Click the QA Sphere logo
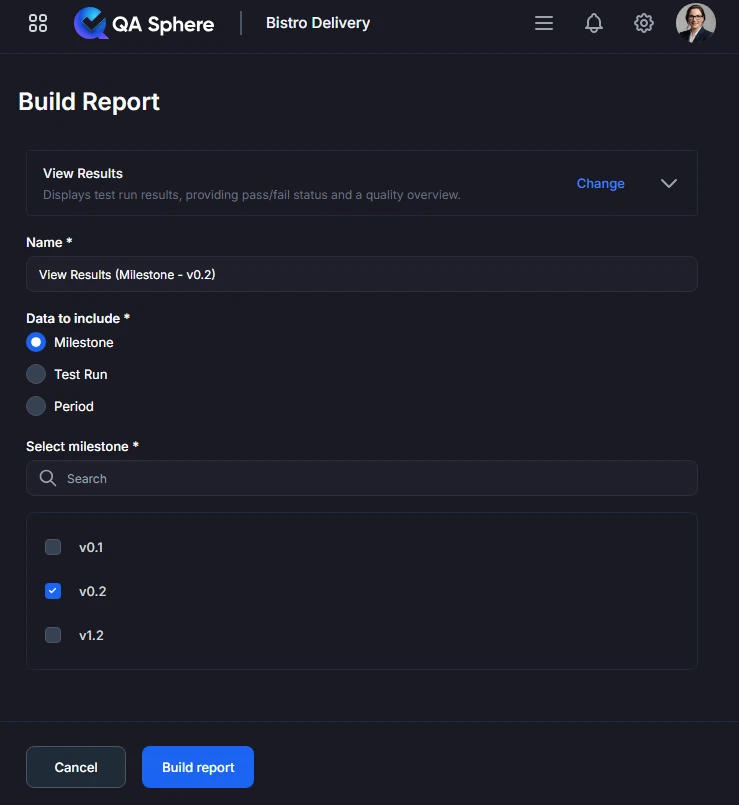 click(x=143, y=23)
